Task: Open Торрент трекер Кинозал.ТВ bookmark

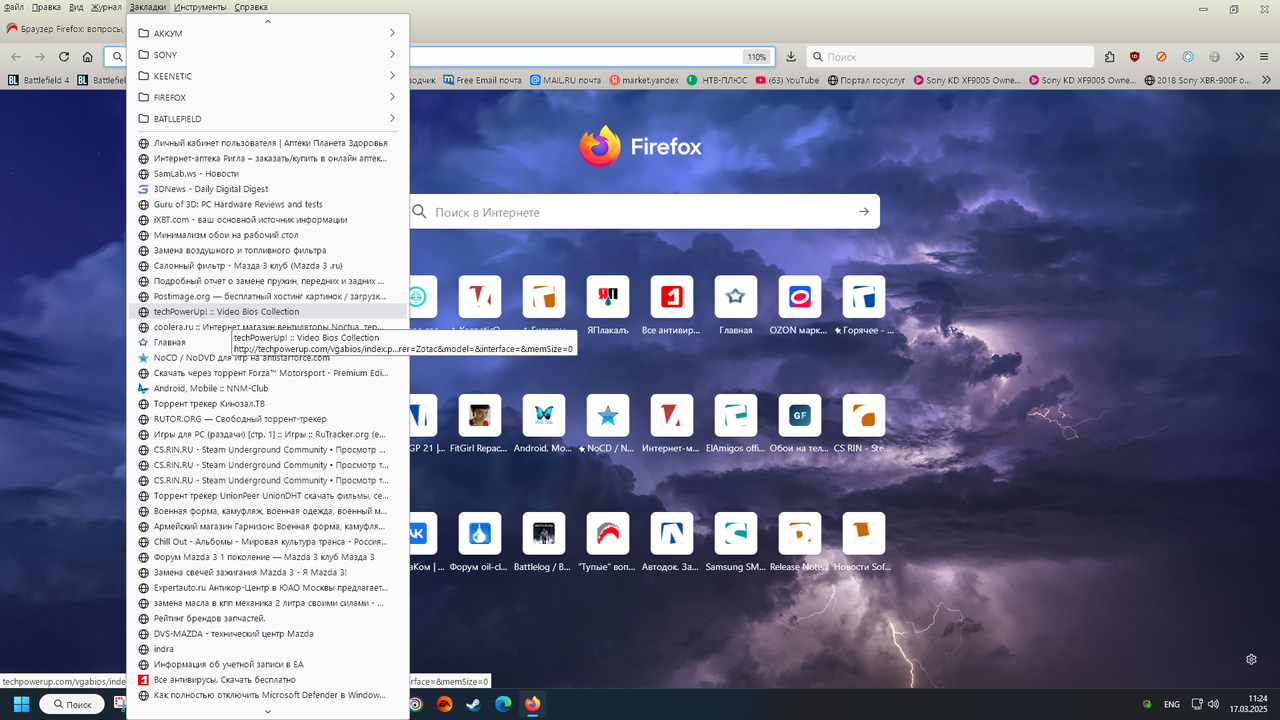Action: click(x=268, y=404)
